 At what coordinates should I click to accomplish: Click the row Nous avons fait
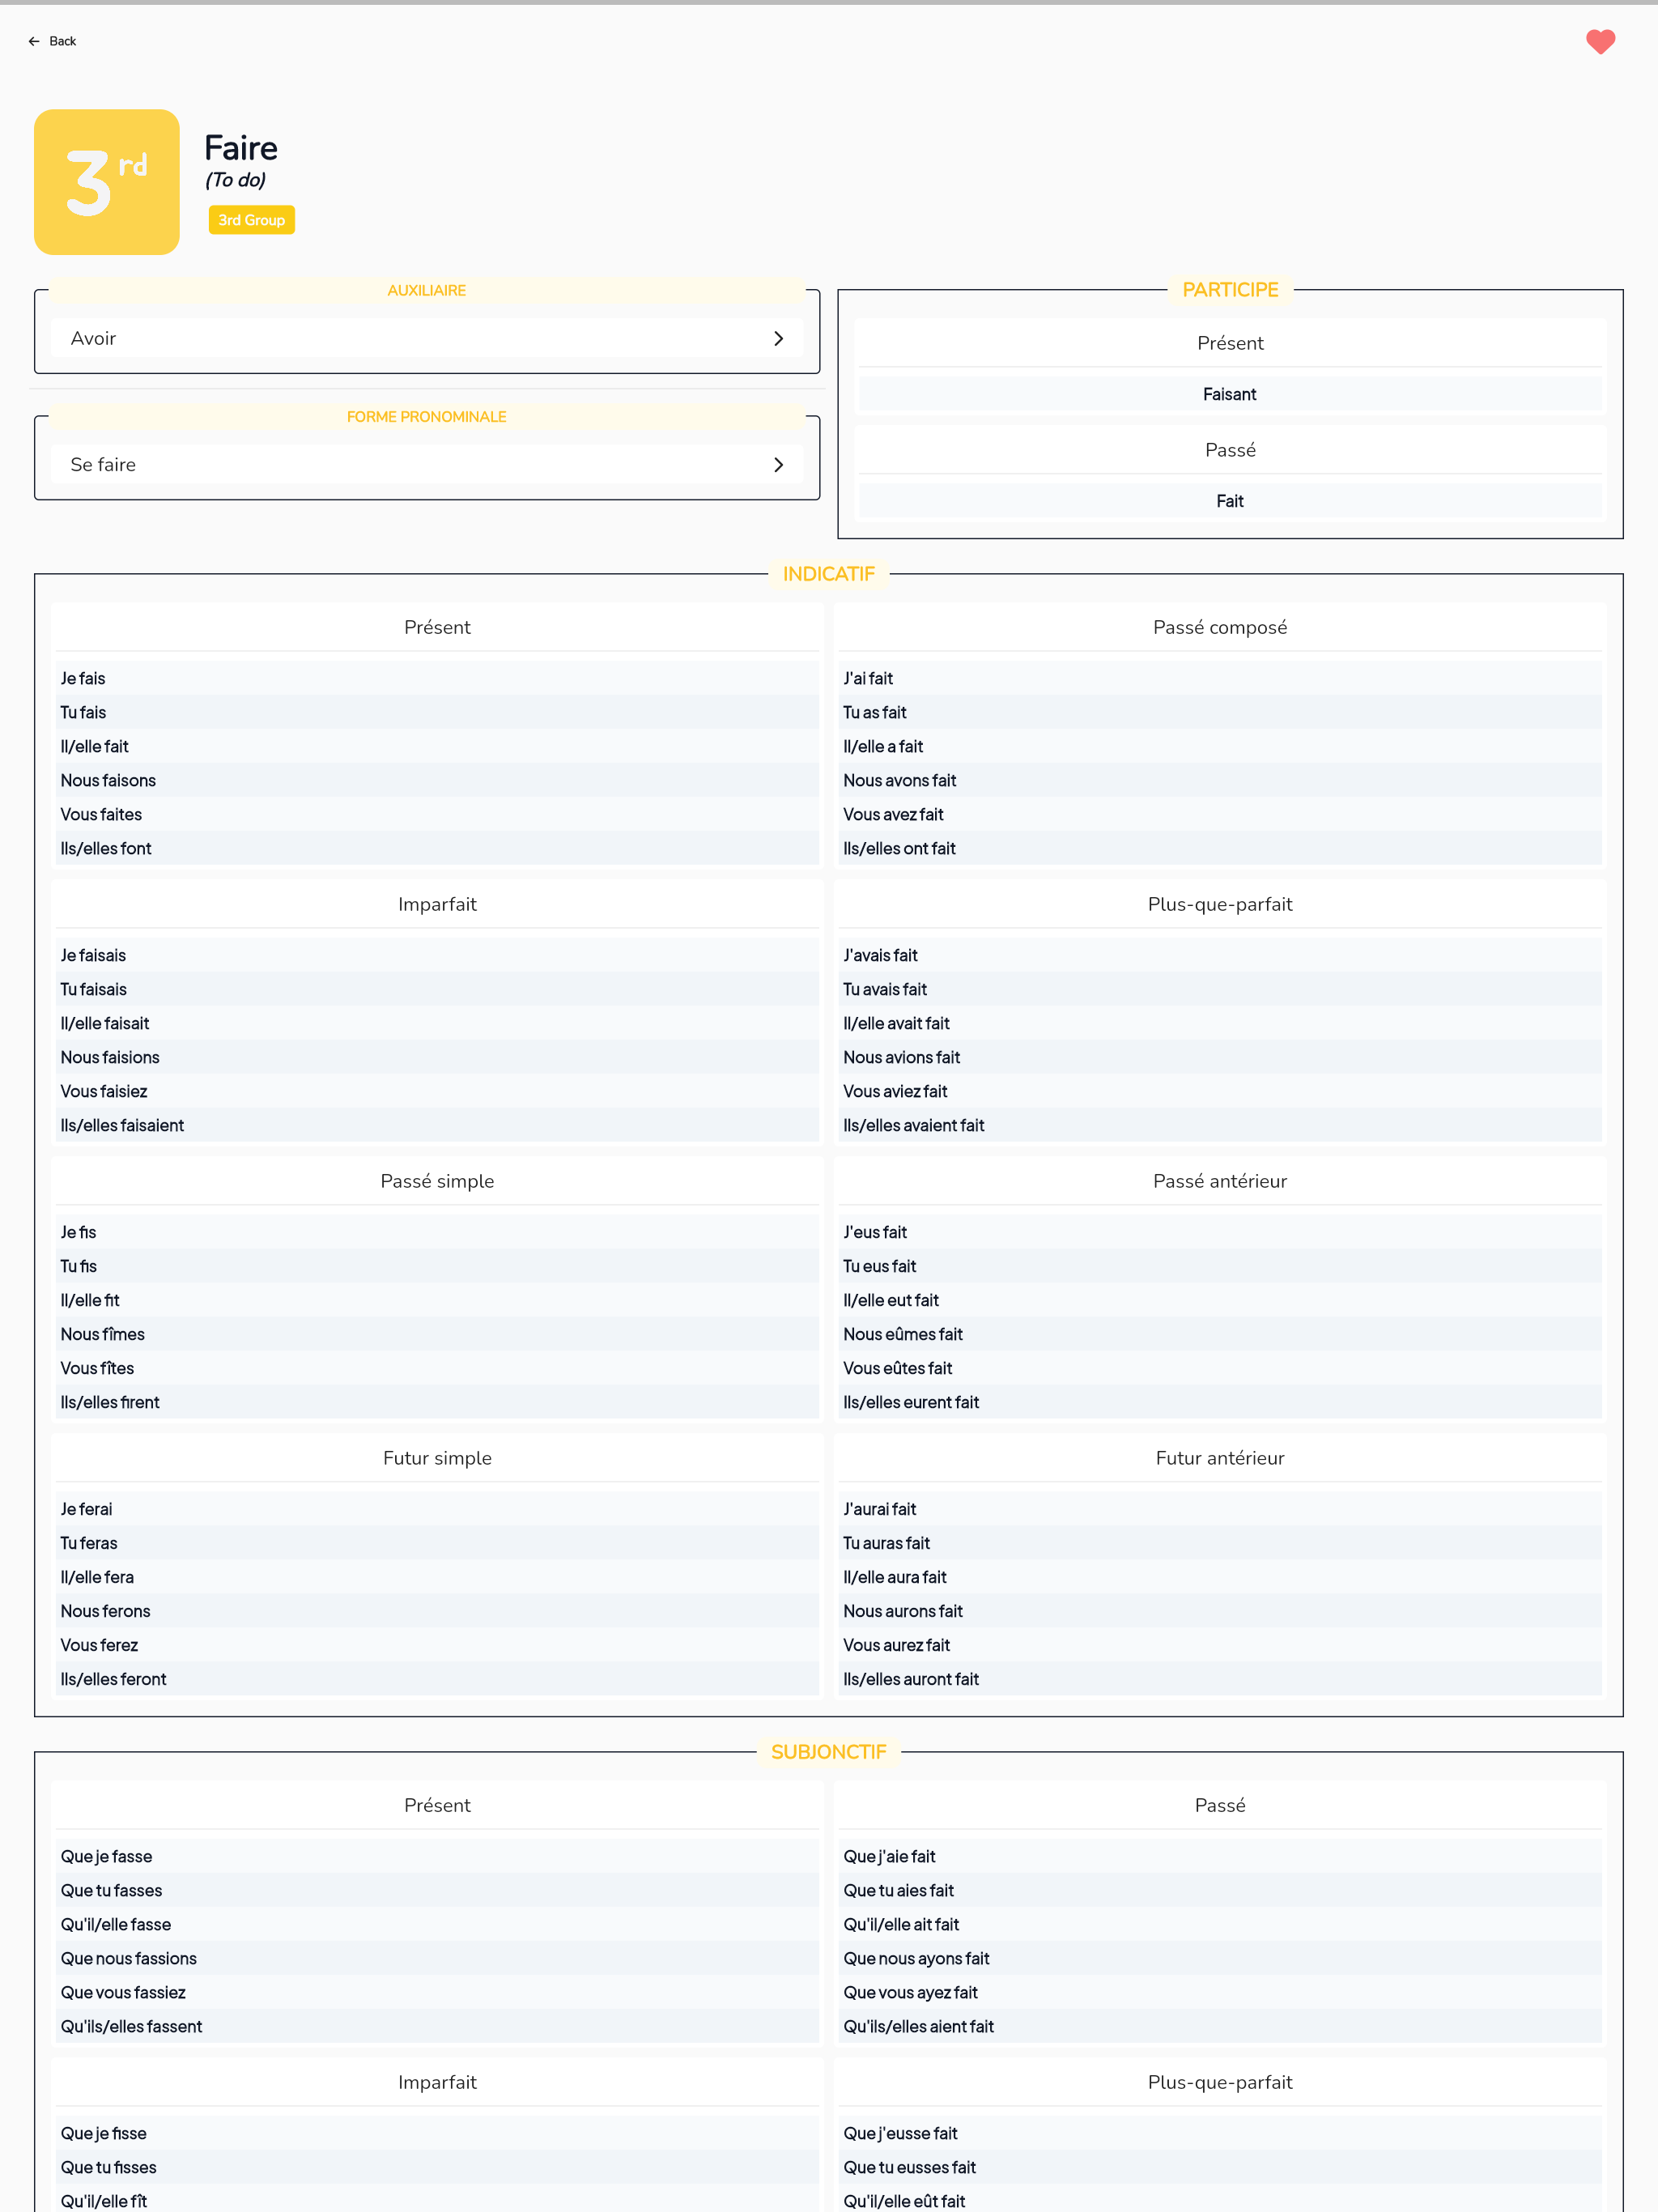pos(1220,780)
